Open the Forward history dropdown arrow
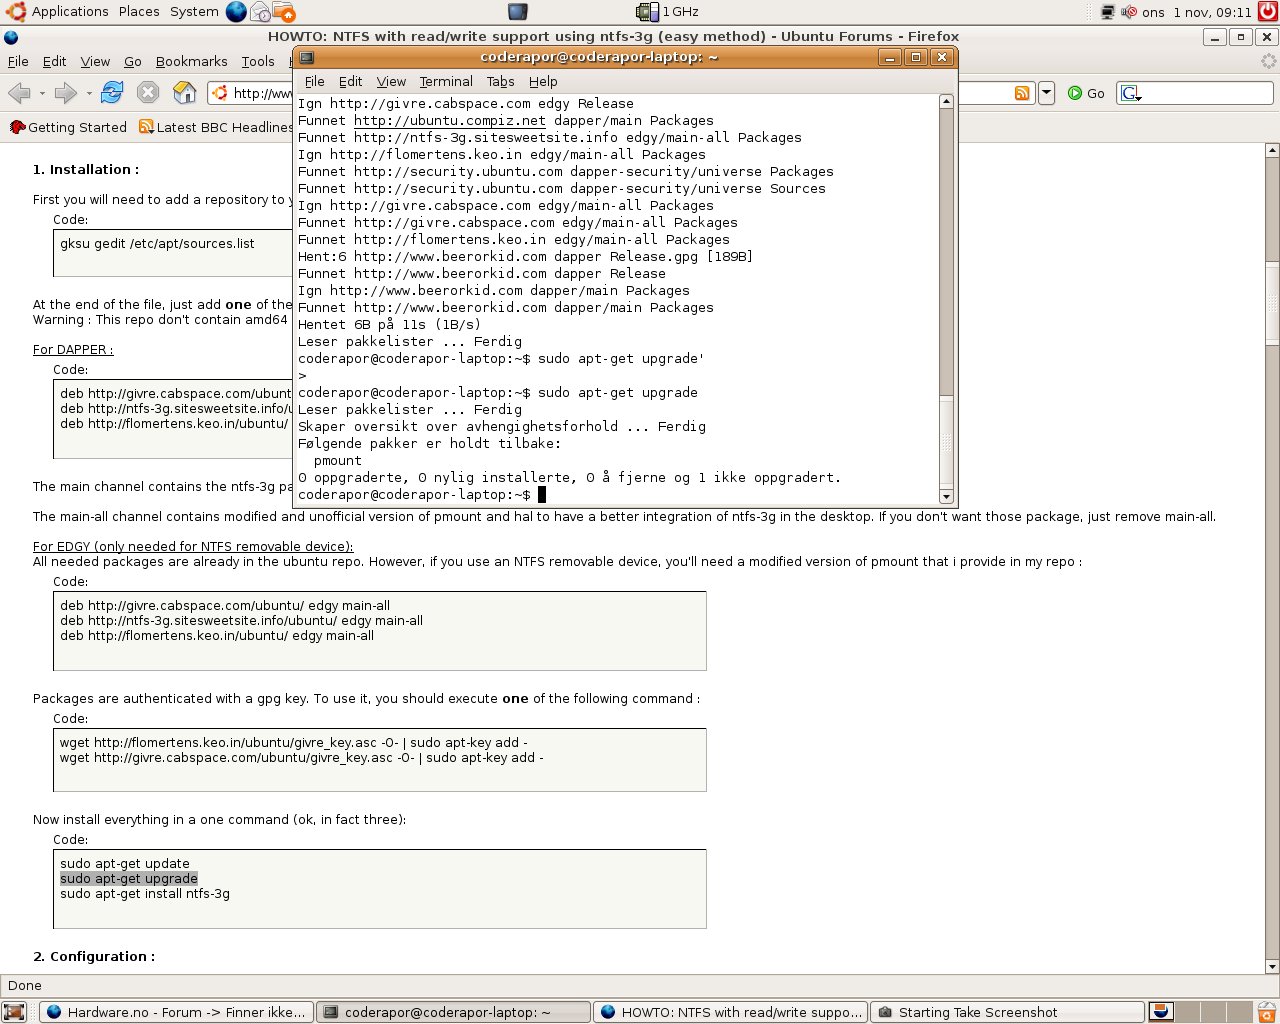 89,93
